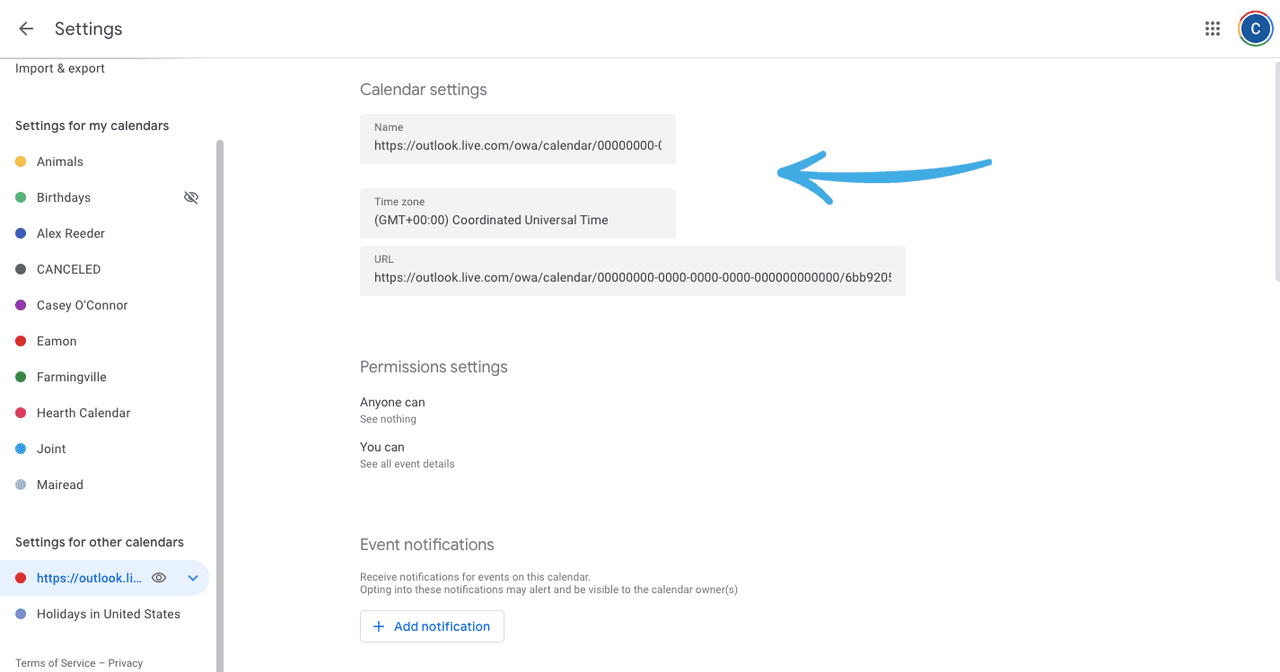This screenshot has height=672, width=1280.
Task: Click the Add notification button
Action: (x=432, y=626)
